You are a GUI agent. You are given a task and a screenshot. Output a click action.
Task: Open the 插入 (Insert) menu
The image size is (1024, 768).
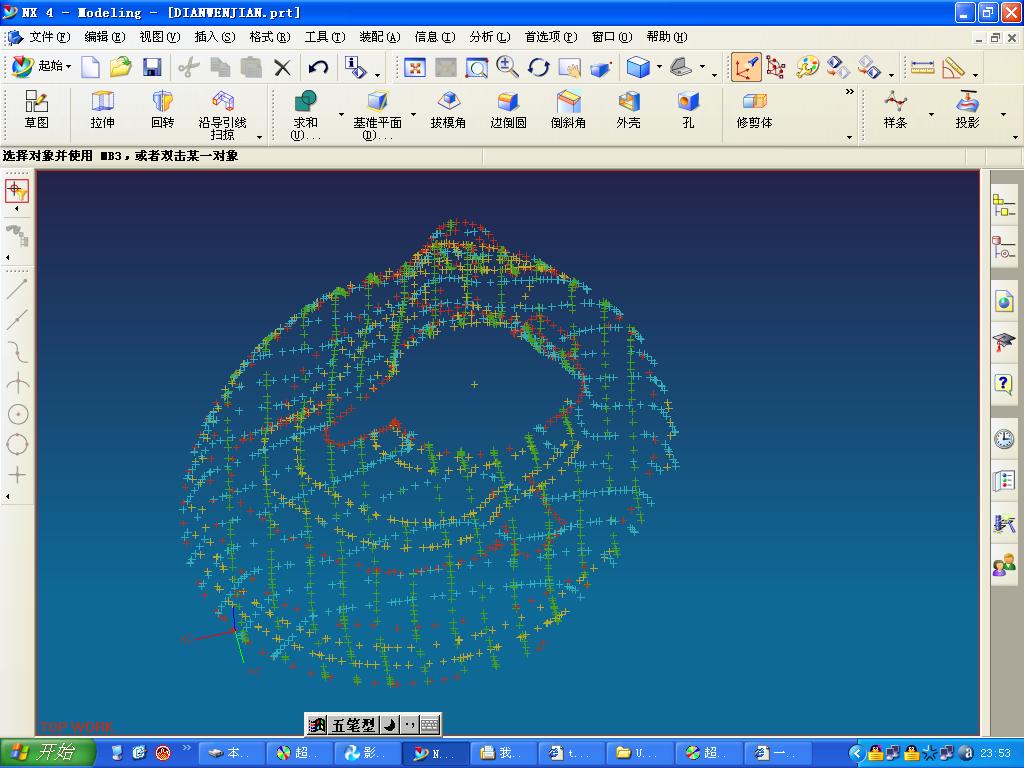click(214, 37)
